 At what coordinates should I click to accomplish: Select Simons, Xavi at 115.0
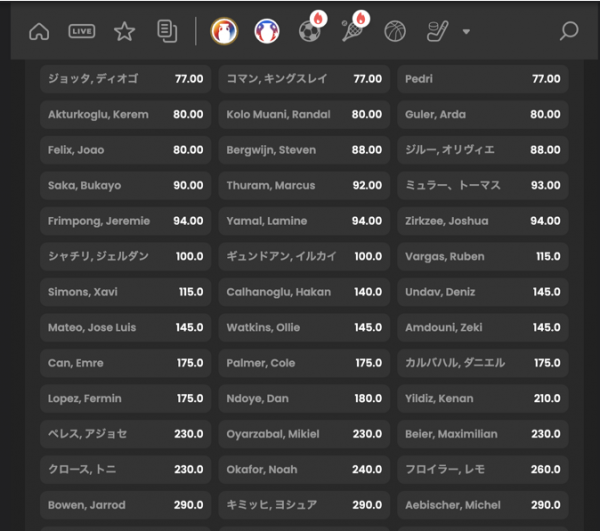(126, 292)
